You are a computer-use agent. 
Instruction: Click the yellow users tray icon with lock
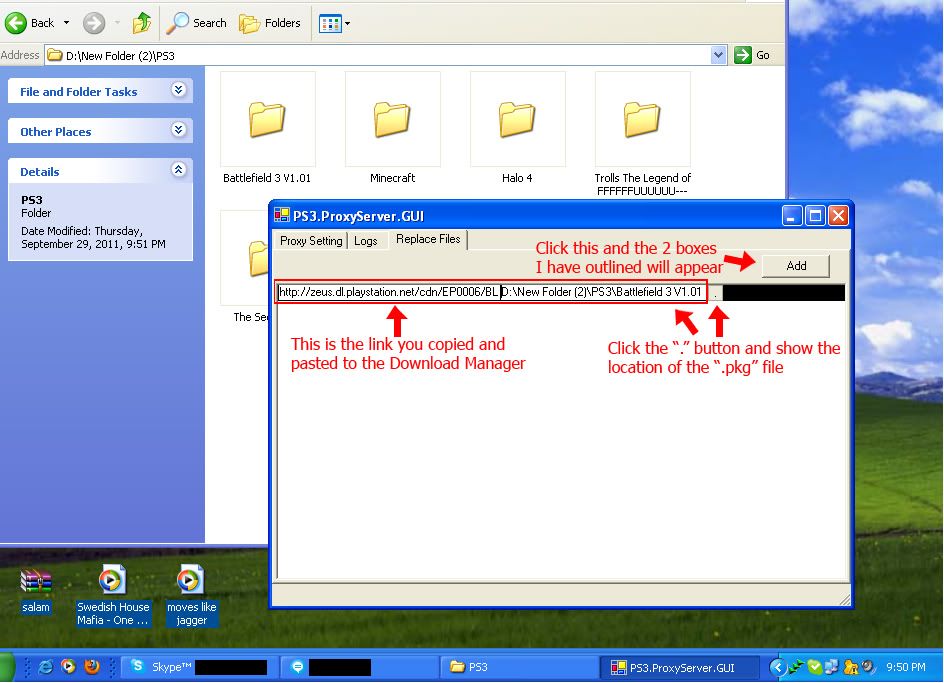pos(850,667)
